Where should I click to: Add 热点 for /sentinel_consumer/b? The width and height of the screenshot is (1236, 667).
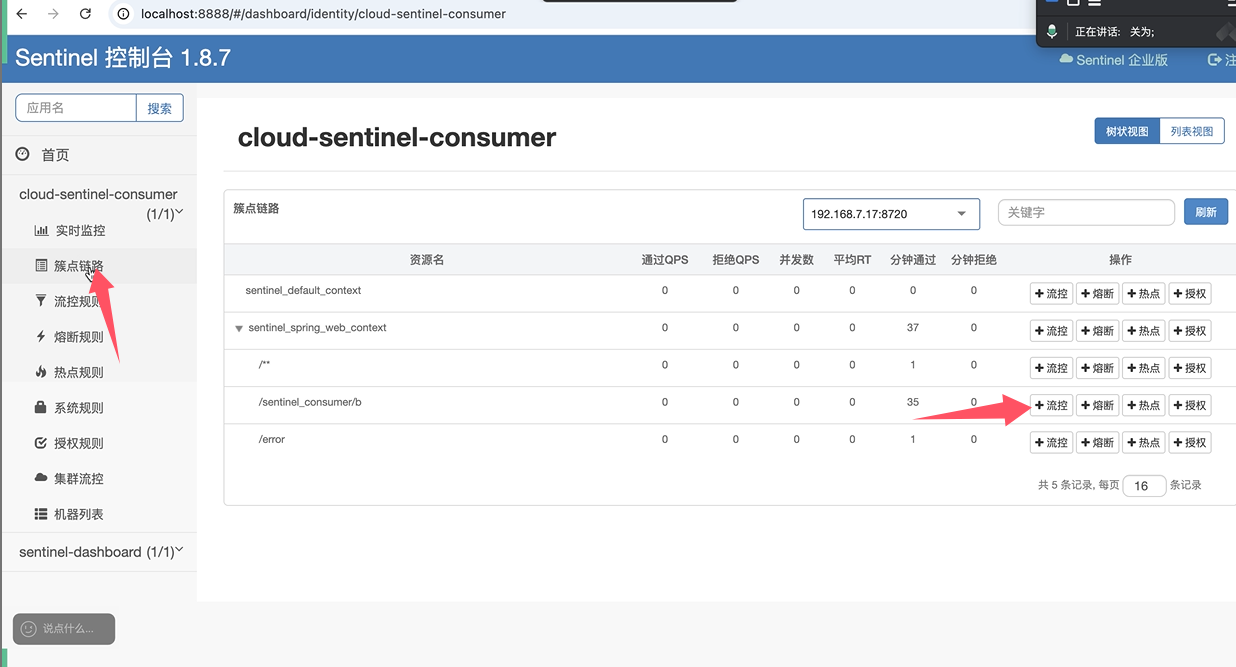(1143, 405)
